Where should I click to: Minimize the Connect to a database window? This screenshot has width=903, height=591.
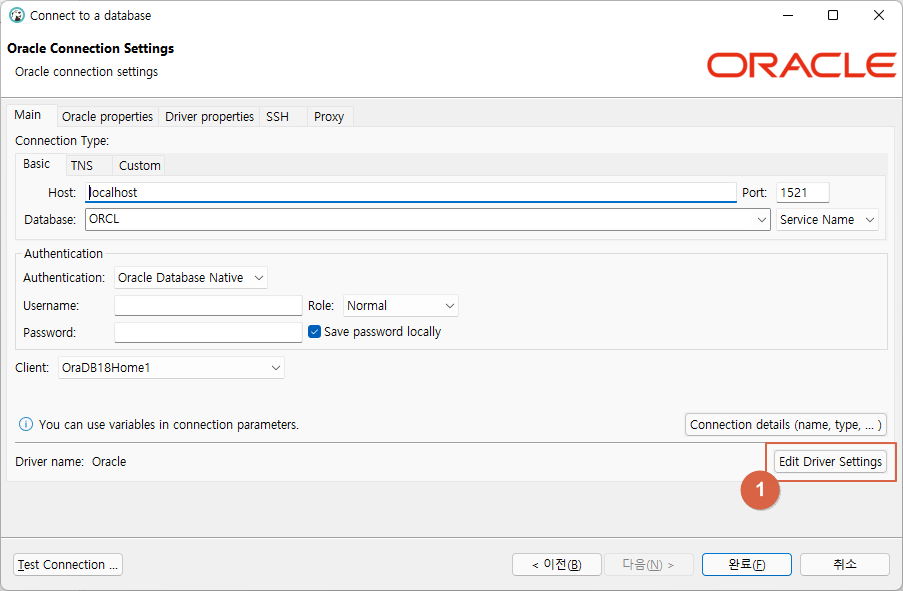point(788,16)
